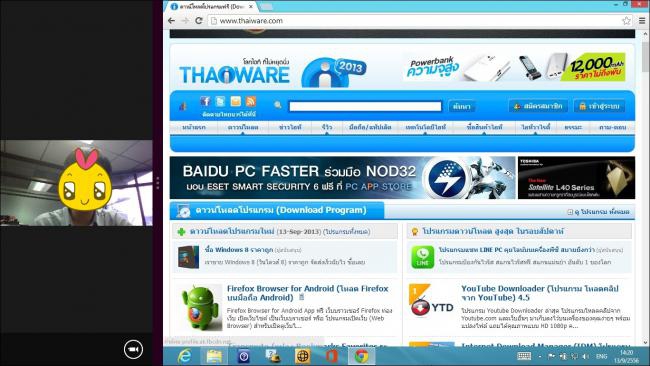Open the download navigation tab
Viewport: 650px width, 366px height.
[243, 127]
